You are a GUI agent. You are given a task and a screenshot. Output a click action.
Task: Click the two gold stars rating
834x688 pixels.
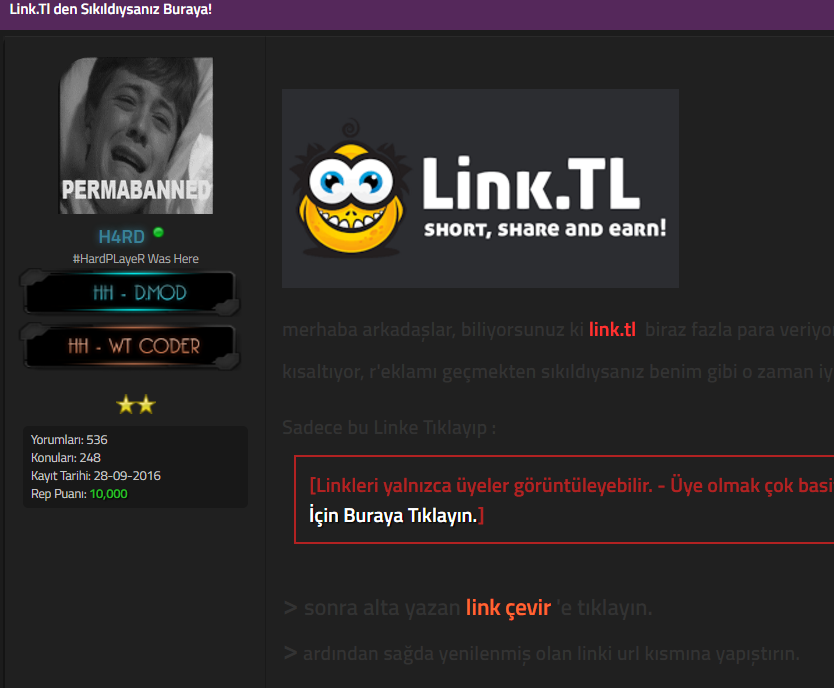136,405
